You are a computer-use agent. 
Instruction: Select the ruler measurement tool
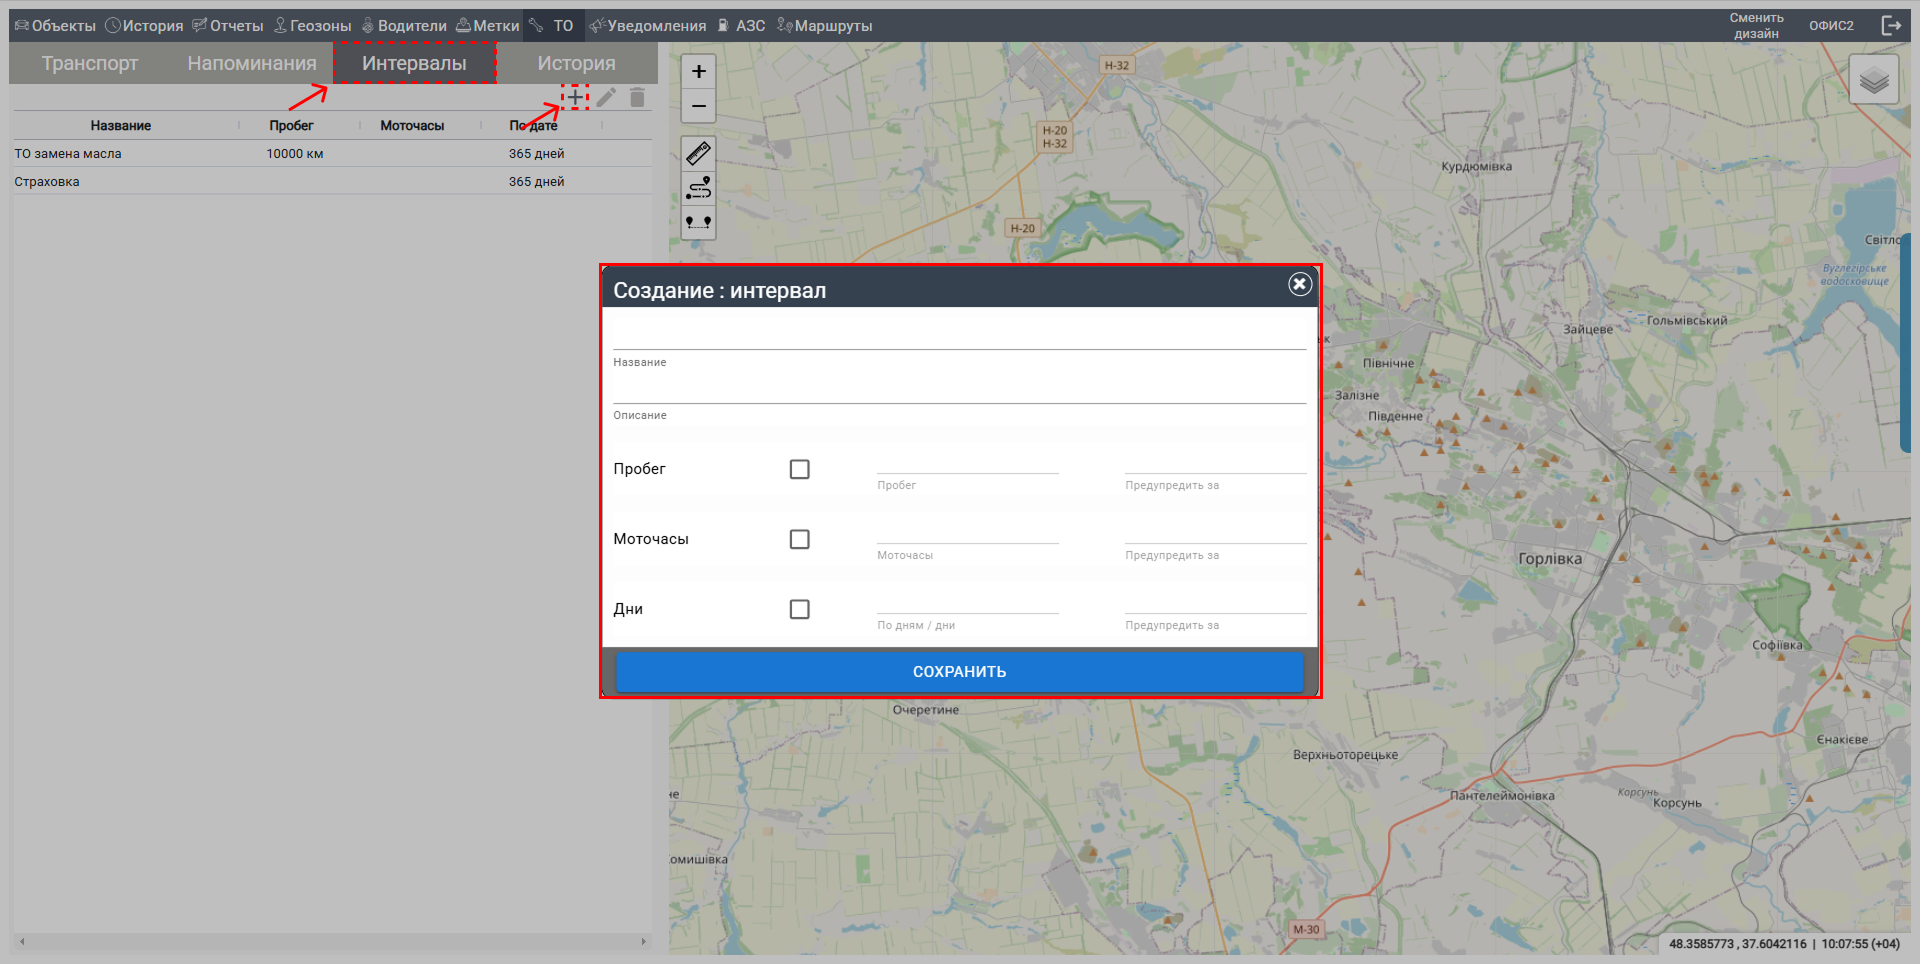(698, 153)
